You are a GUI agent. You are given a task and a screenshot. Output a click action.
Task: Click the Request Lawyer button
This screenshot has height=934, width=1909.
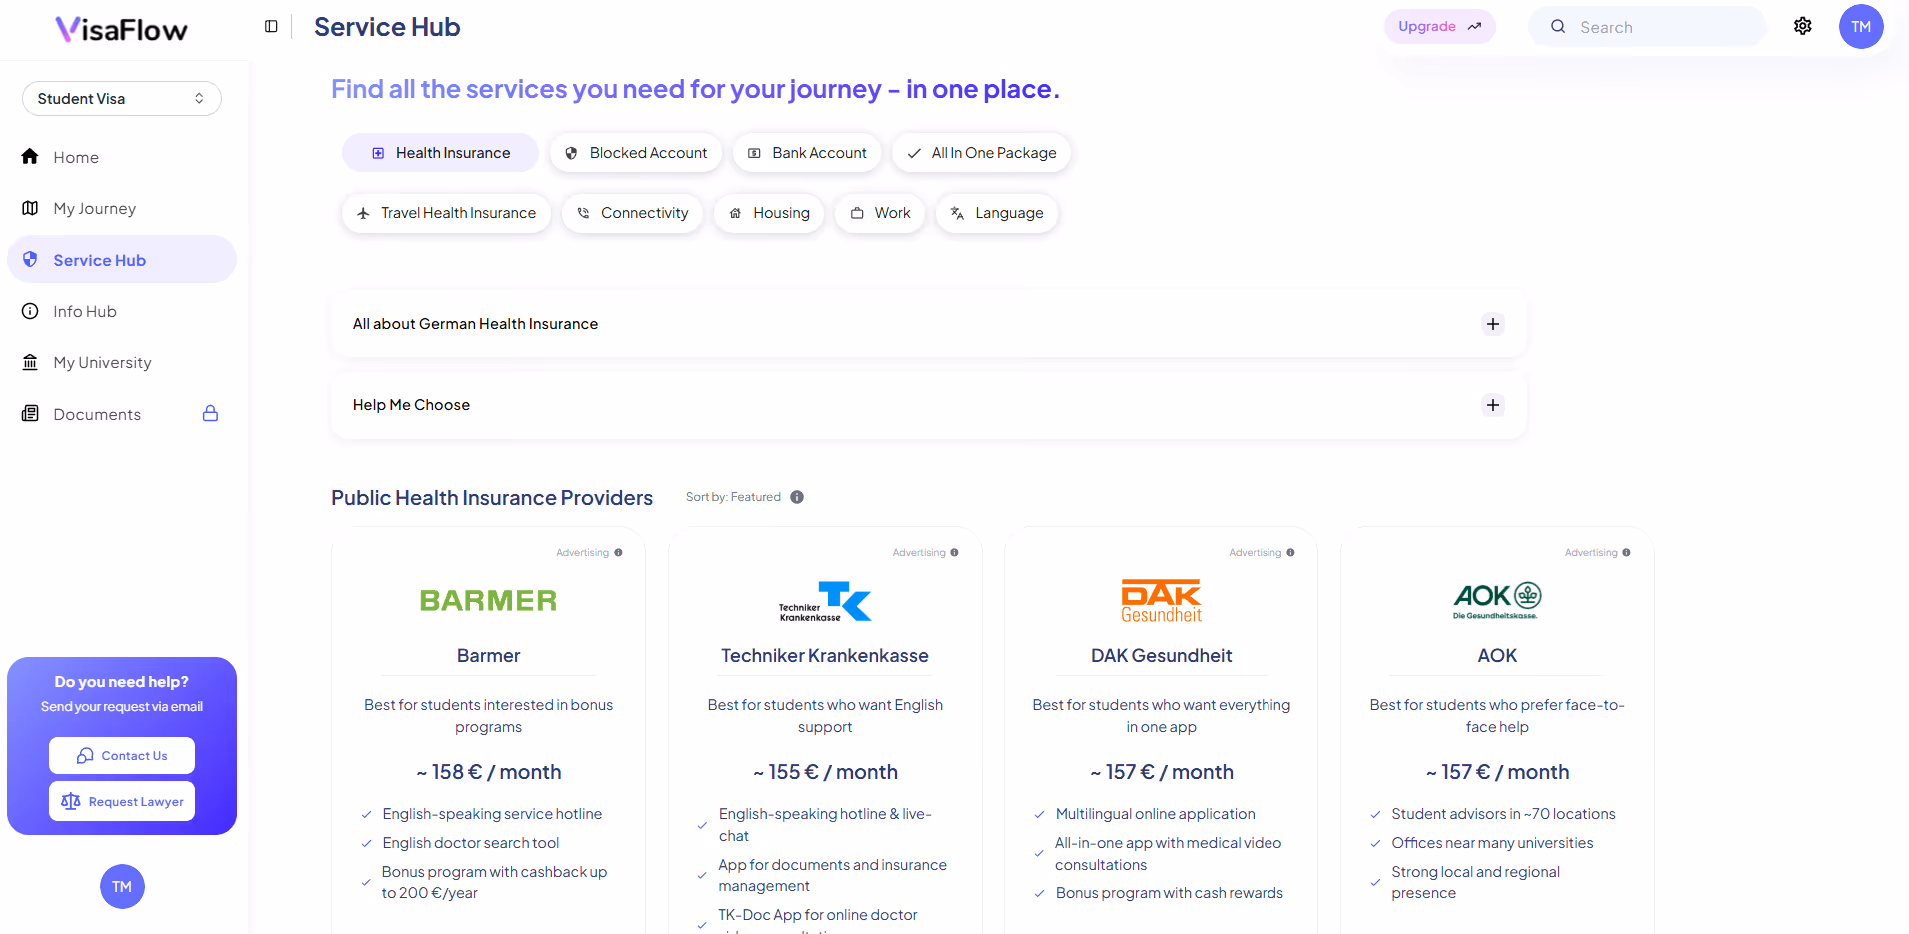pos(121,801)
